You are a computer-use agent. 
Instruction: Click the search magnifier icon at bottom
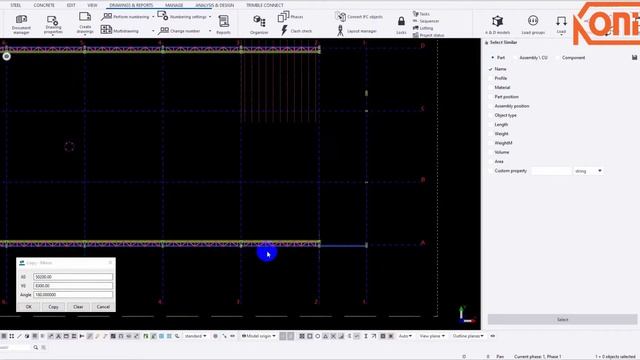[x=36, y=347]
